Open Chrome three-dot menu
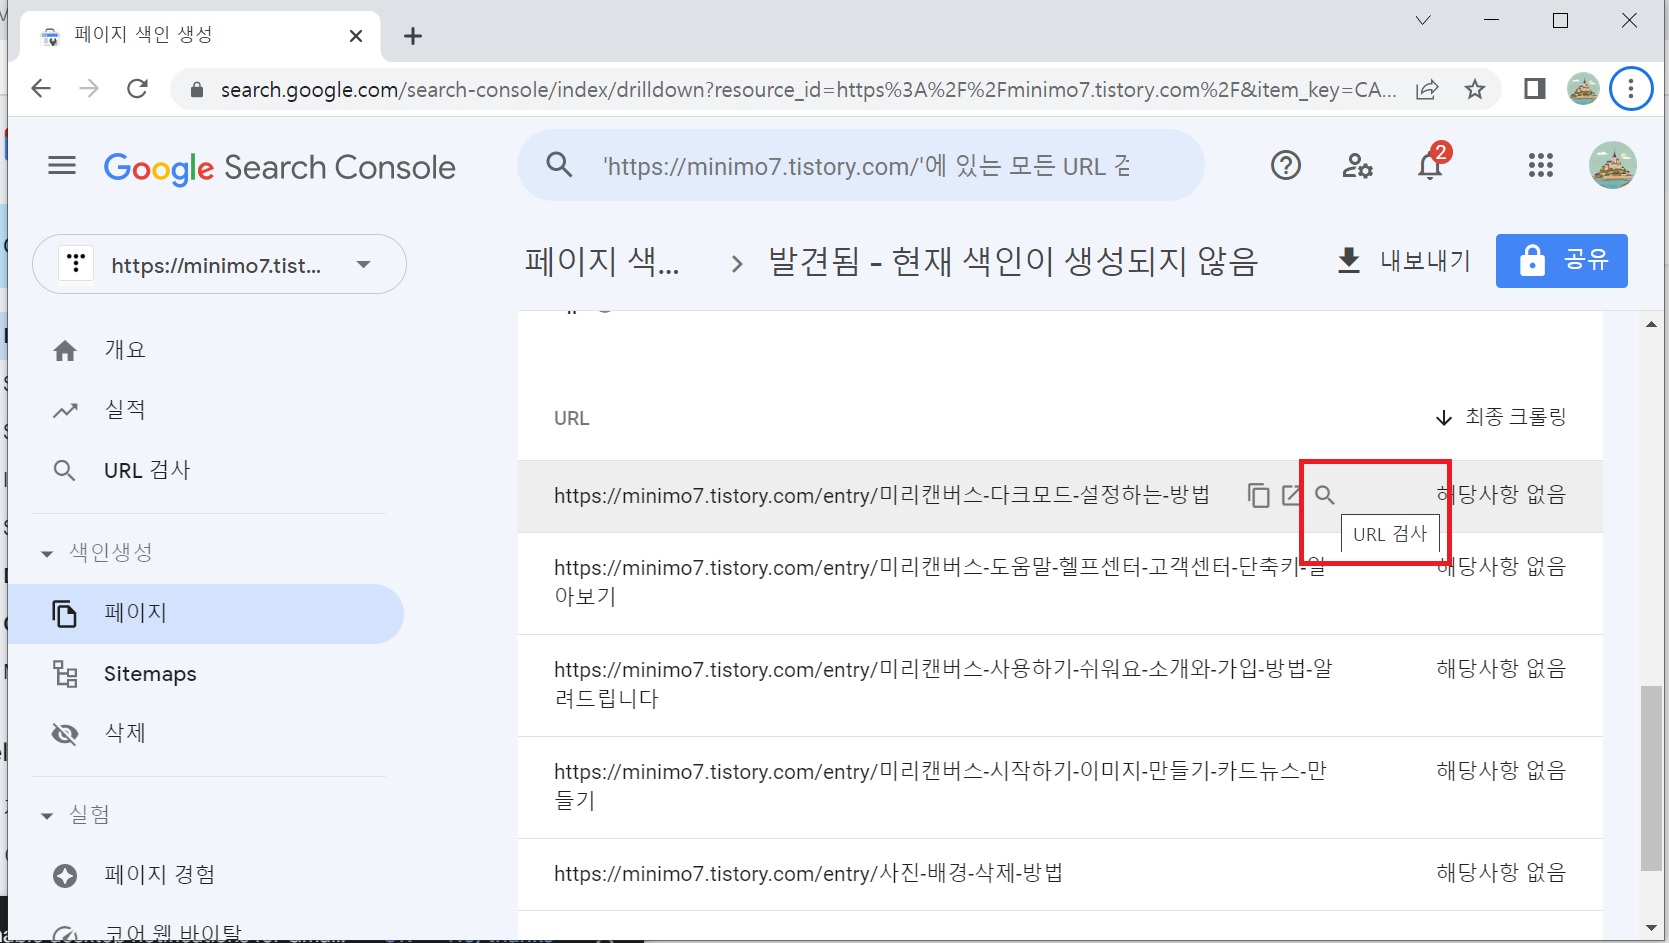The width and height of the screenshot is (1669, 943). [1631, 89]
